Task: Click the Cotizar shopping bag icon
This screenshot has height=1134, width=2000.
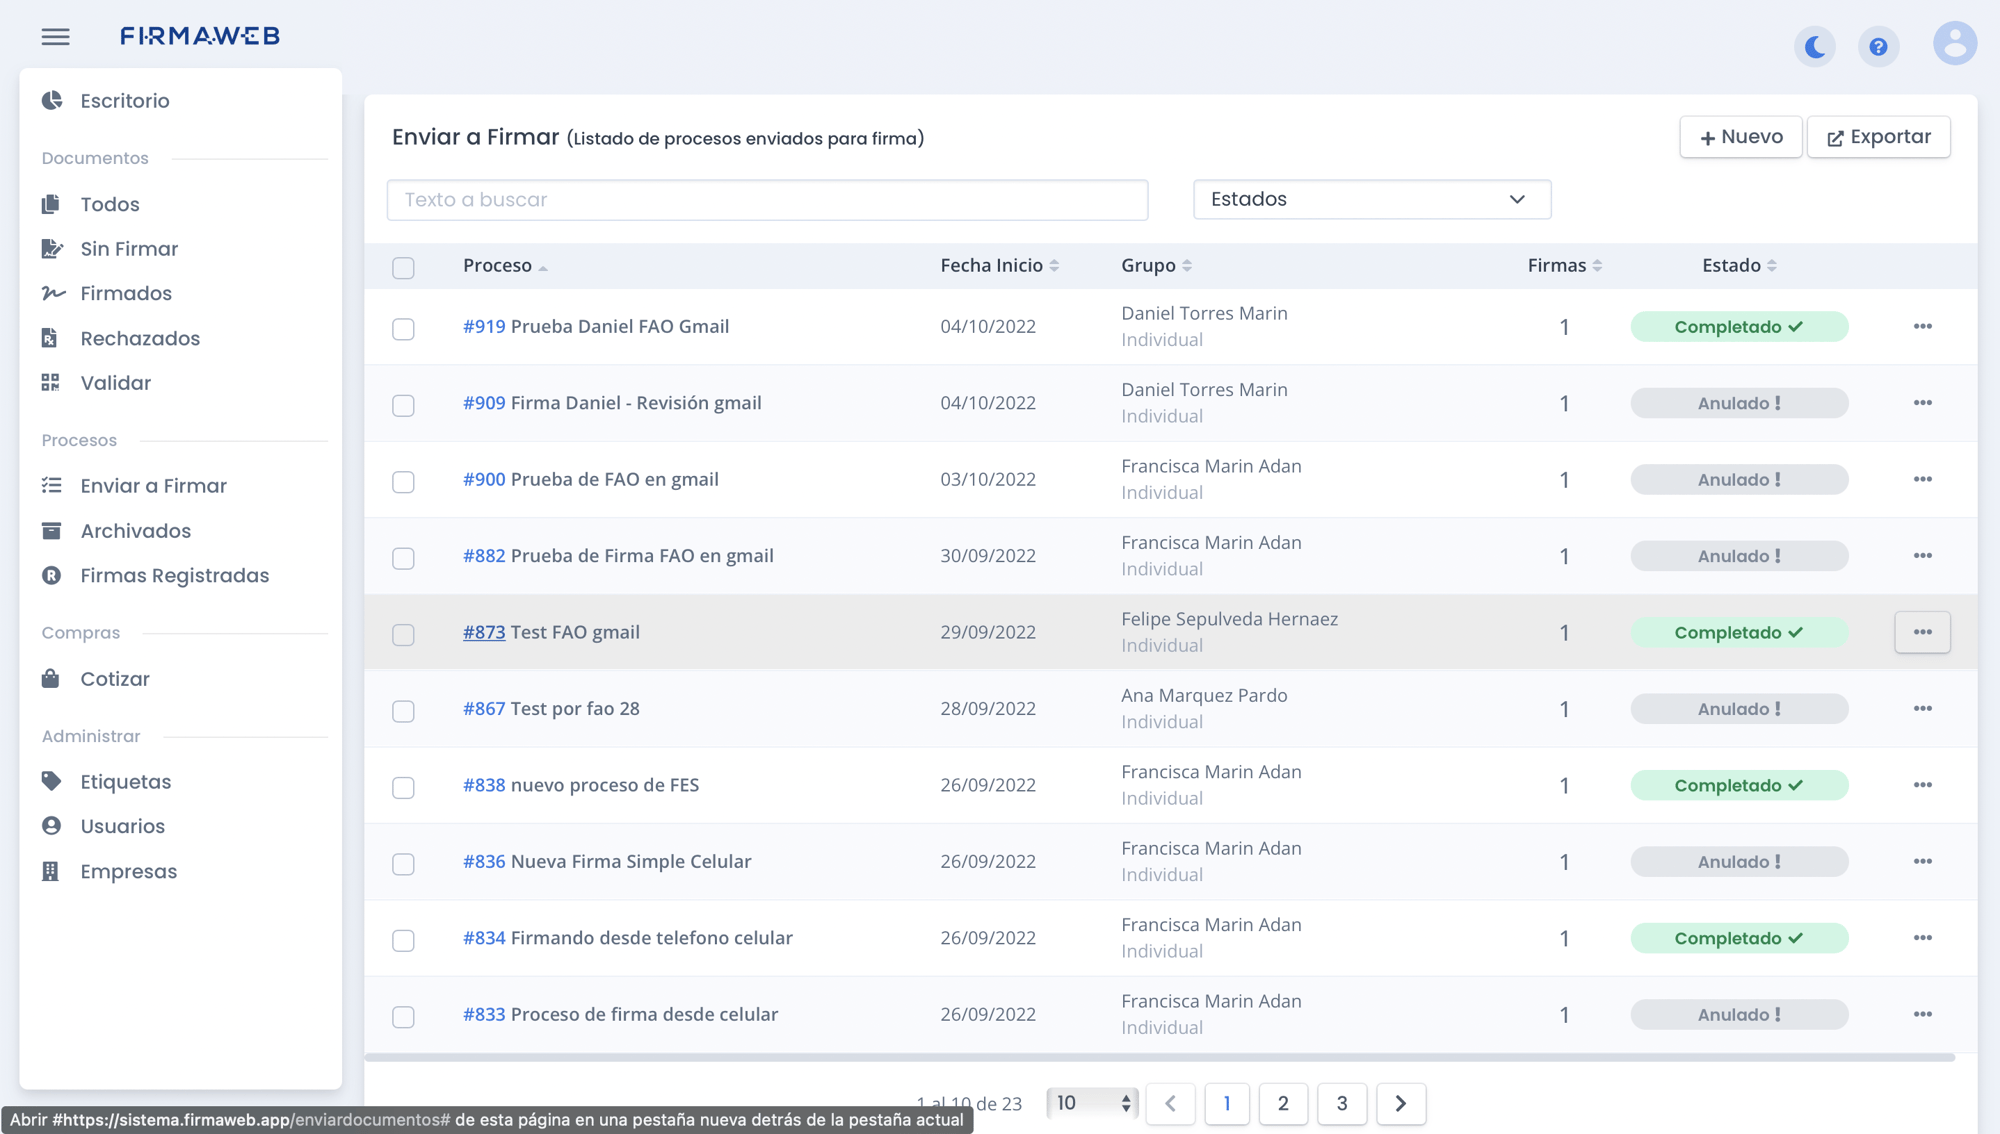Action: coord(50,678)
